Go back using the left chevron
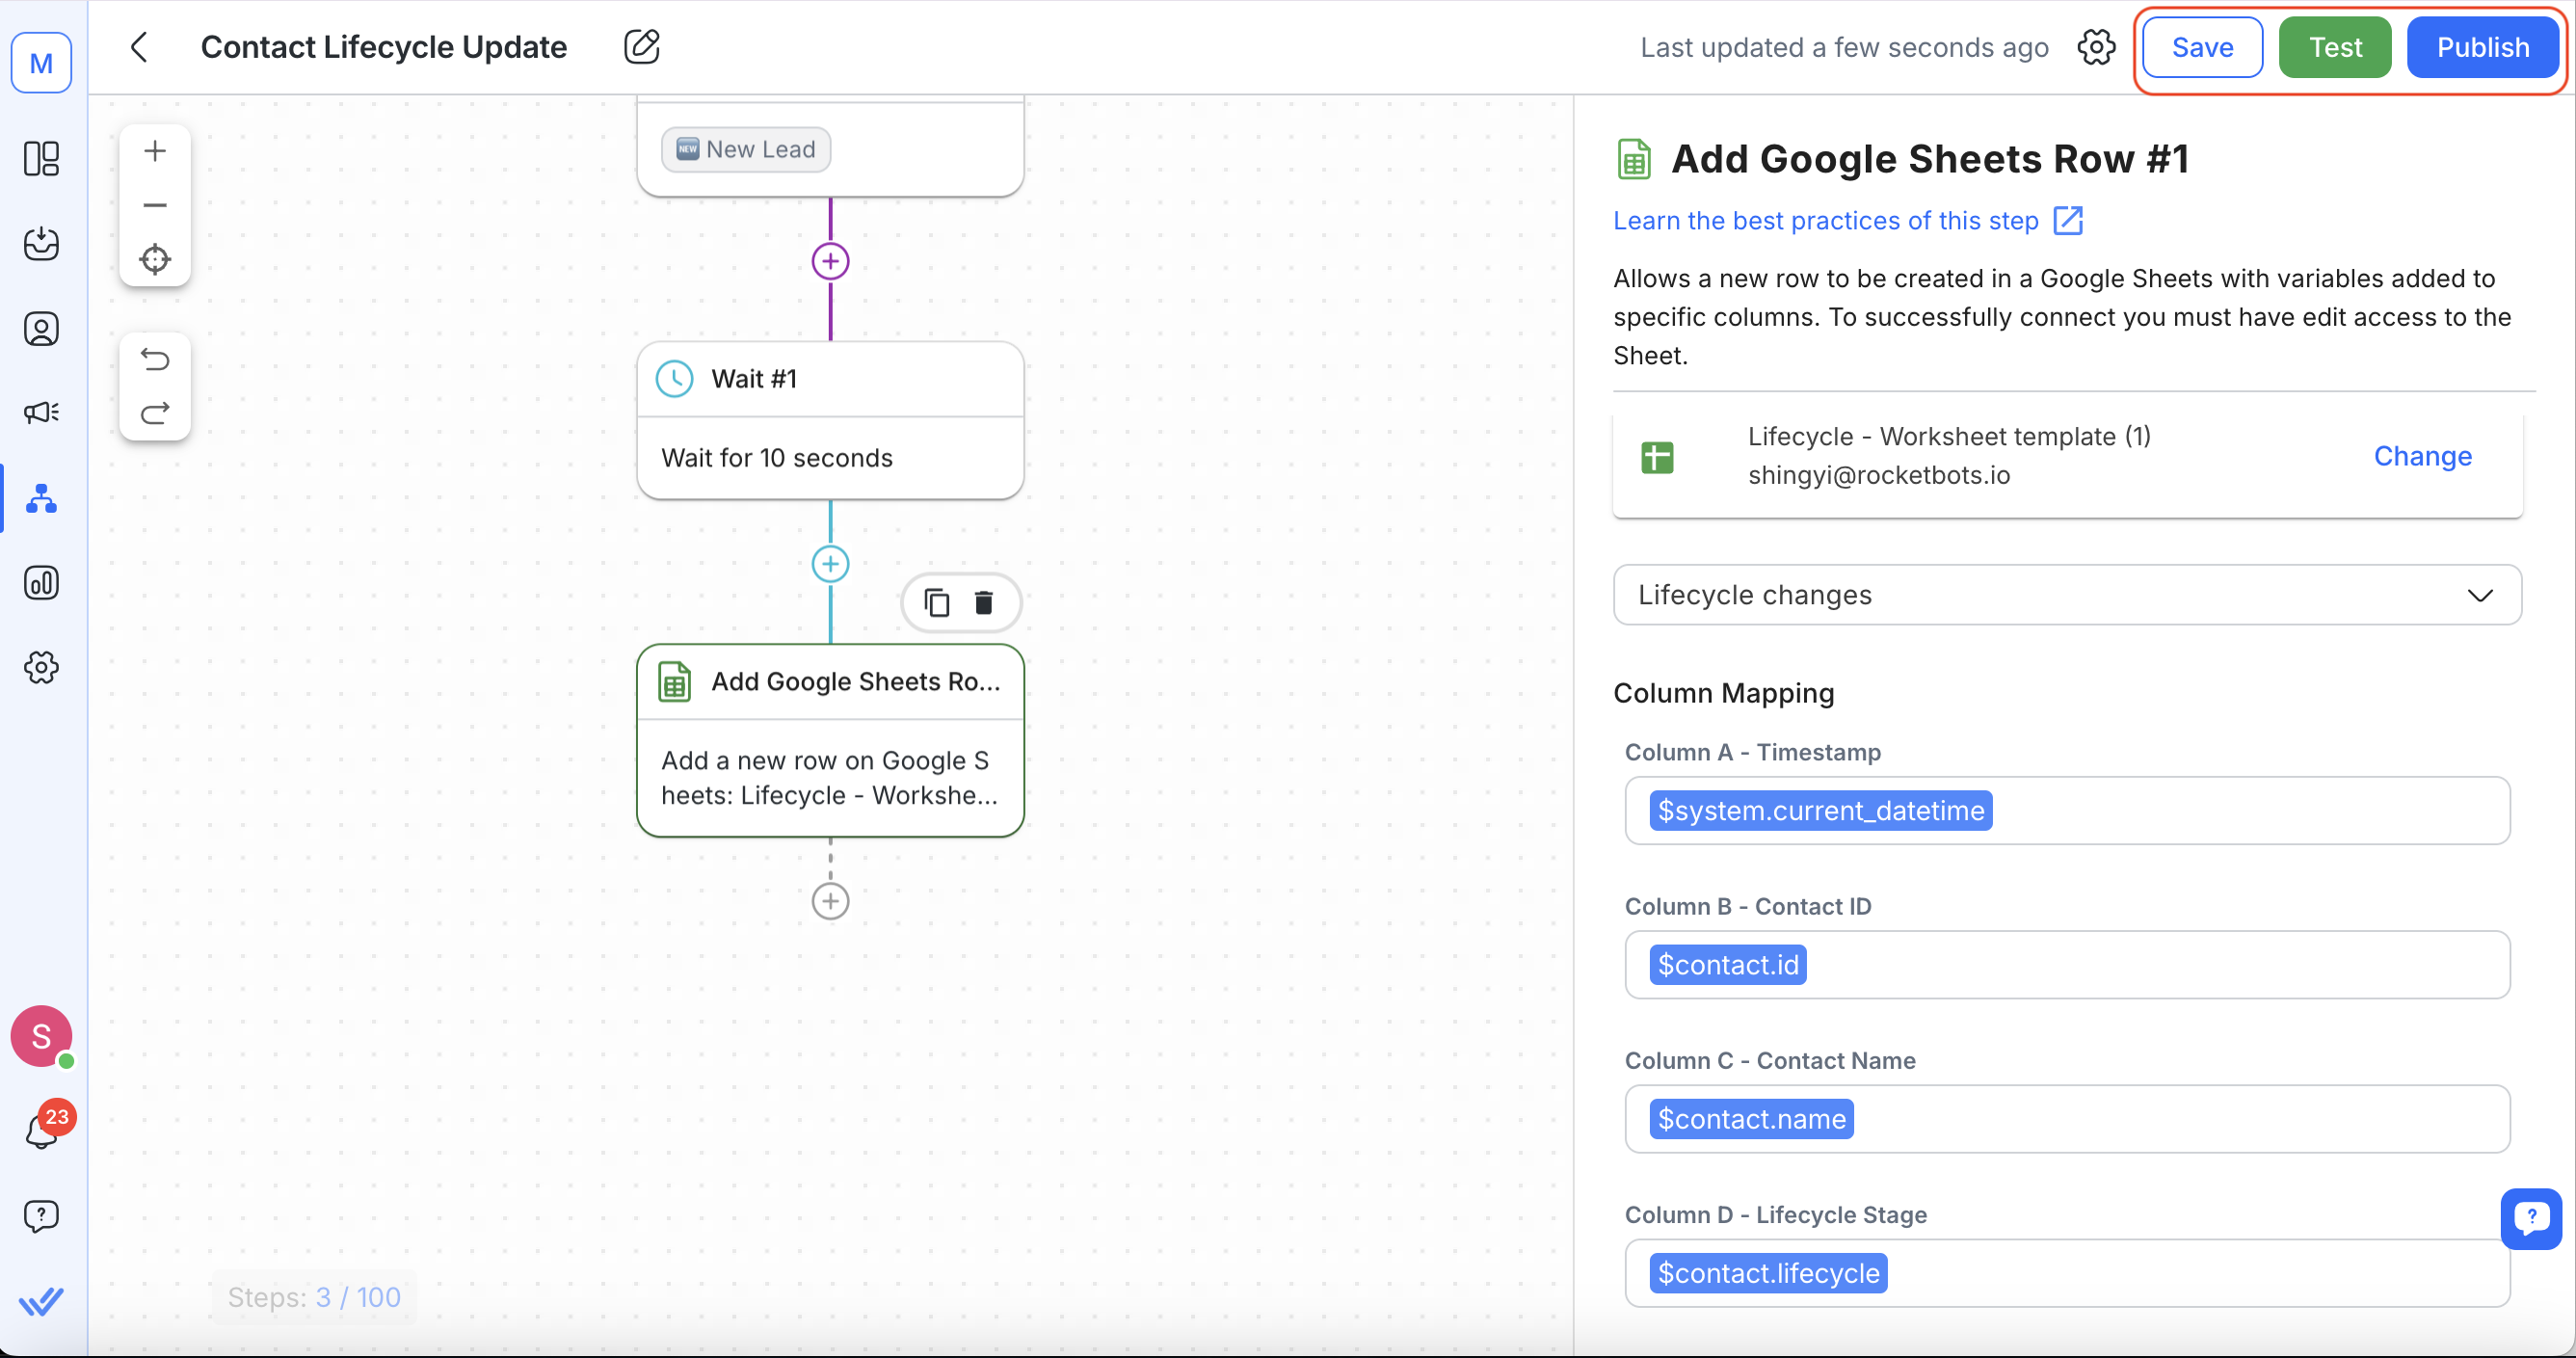2576x1358 pixels. [140, 47]
